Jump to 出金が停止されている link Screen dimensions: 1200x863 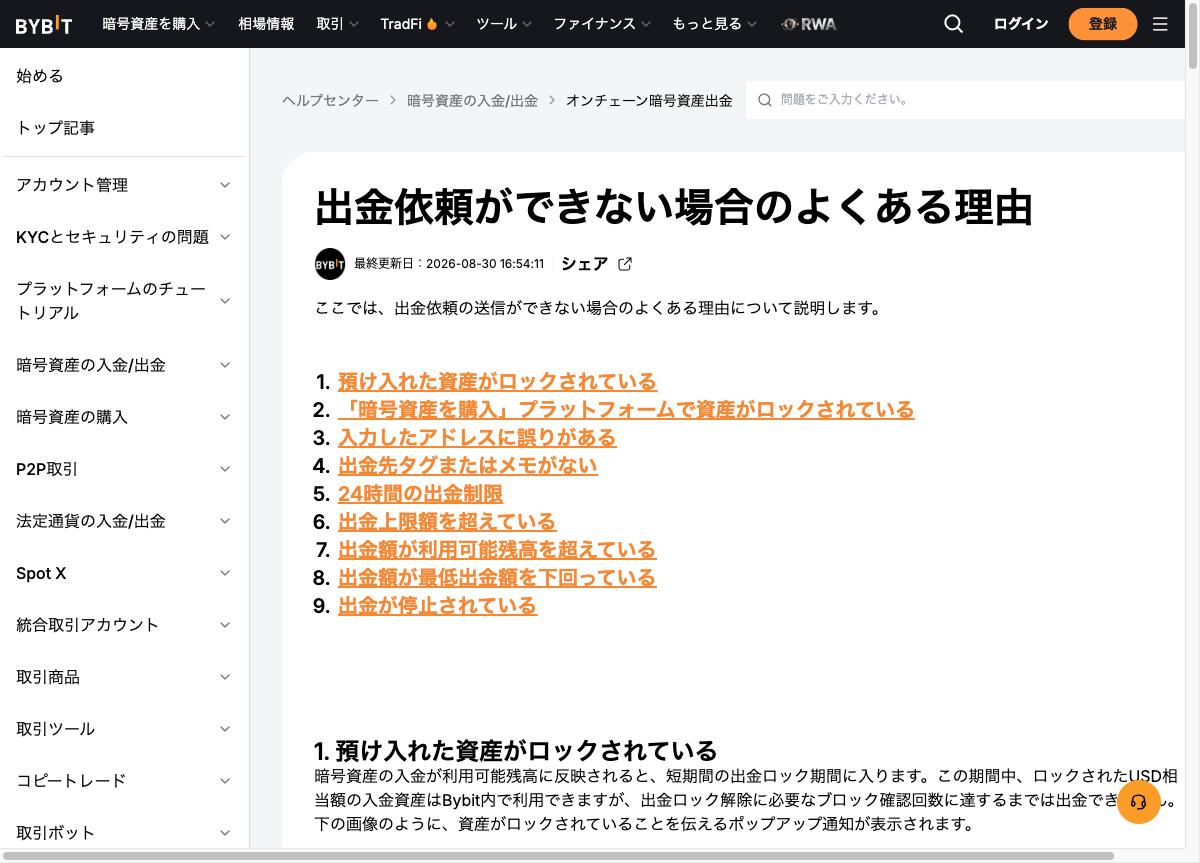(437, 606)
